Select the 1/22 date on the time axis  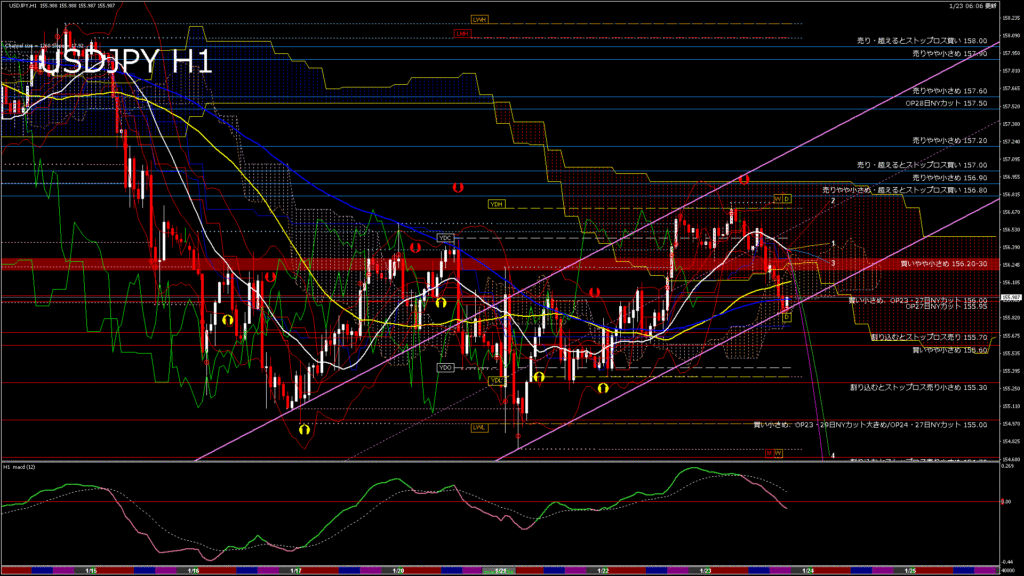(x=603, y=571)
